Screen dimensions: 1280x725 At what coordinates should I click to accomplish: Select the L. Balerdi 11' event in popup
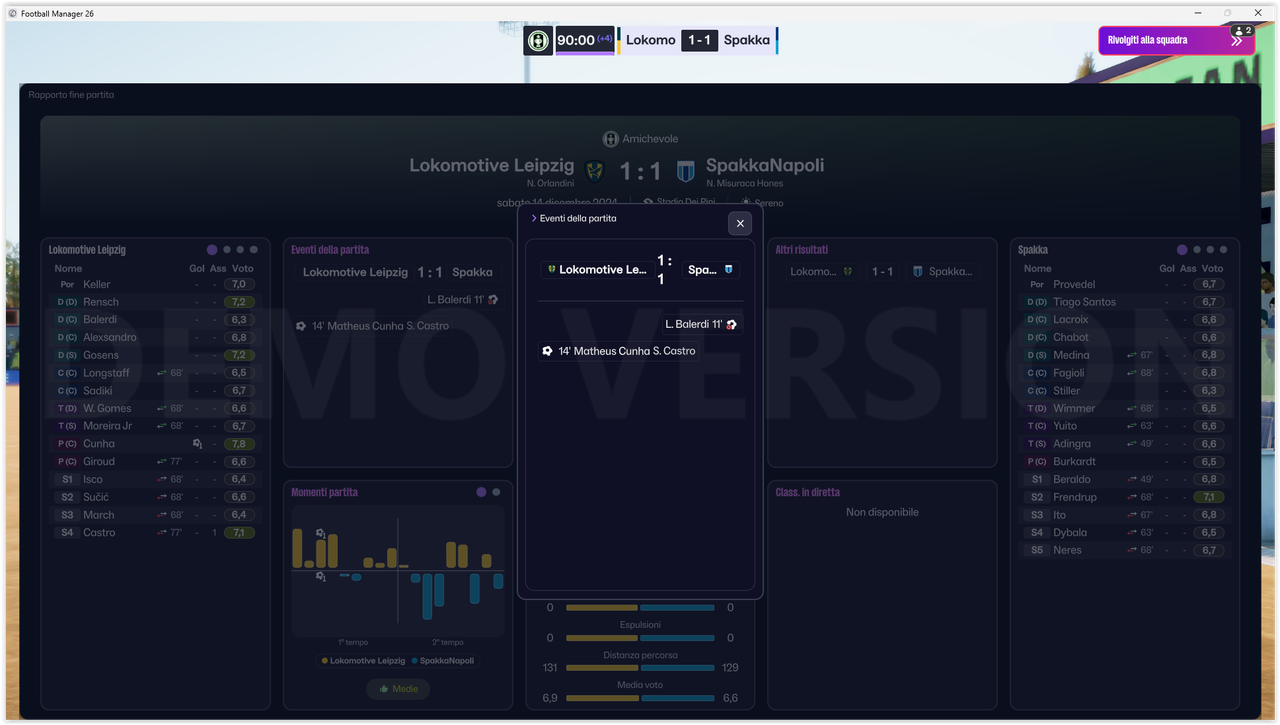pos(701,325)
